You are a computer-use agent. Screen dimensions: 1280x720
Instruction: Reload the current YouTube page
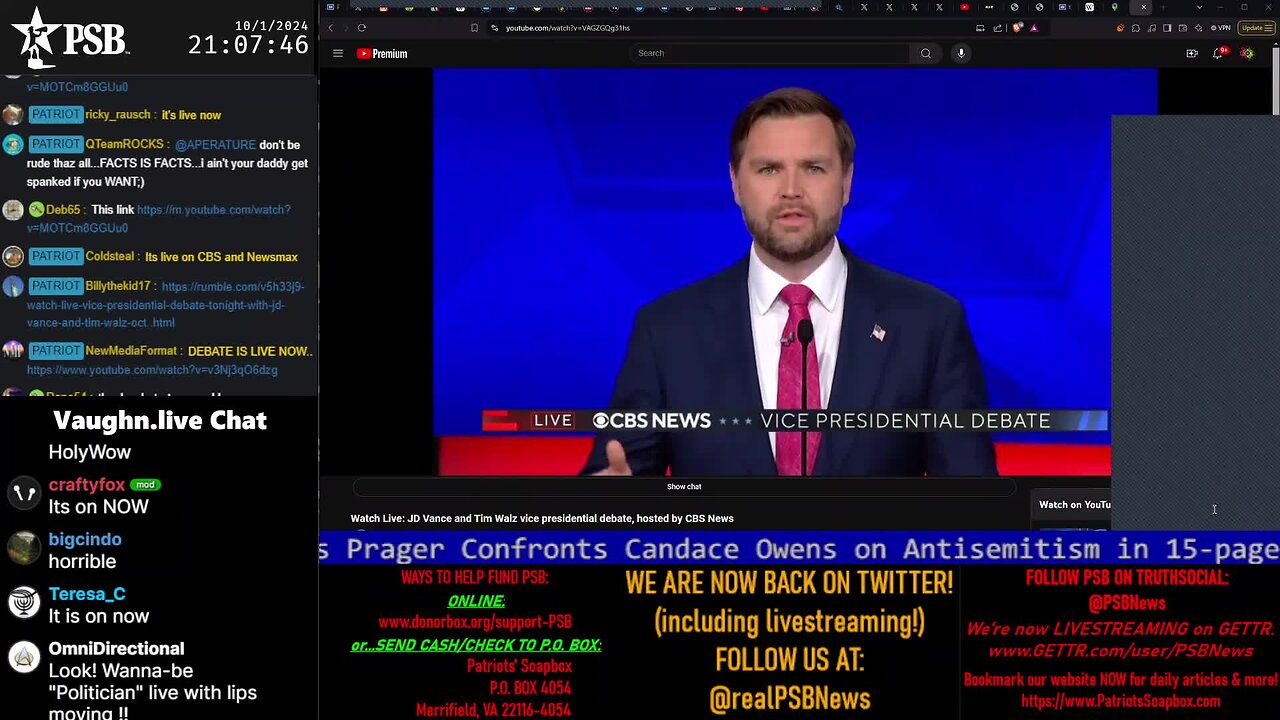pos(362,28)
